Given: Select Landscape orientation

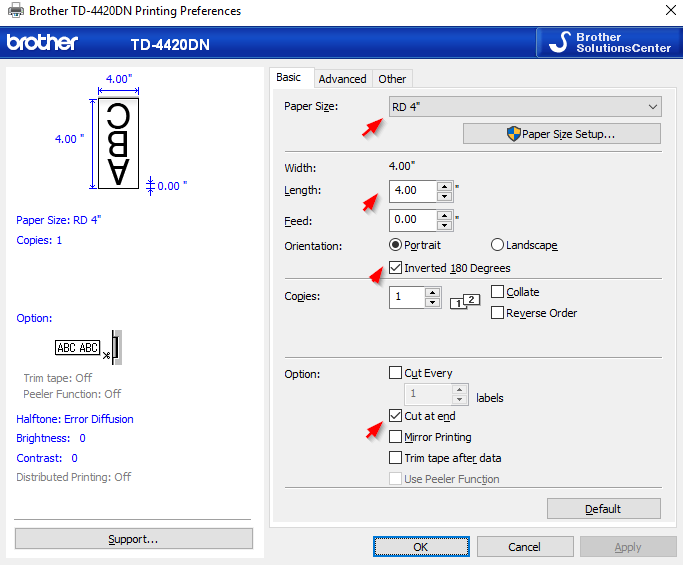Looking at the screenshot, I should point(524,245).
